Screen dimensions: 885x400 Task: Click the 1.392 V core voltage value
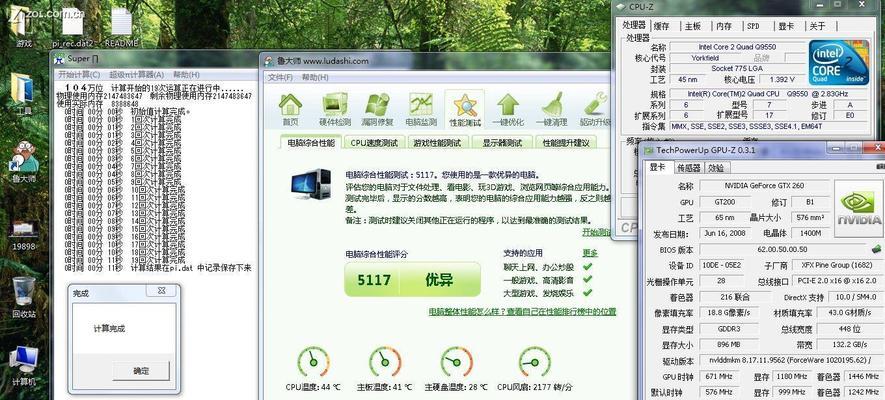pos(782,80)
